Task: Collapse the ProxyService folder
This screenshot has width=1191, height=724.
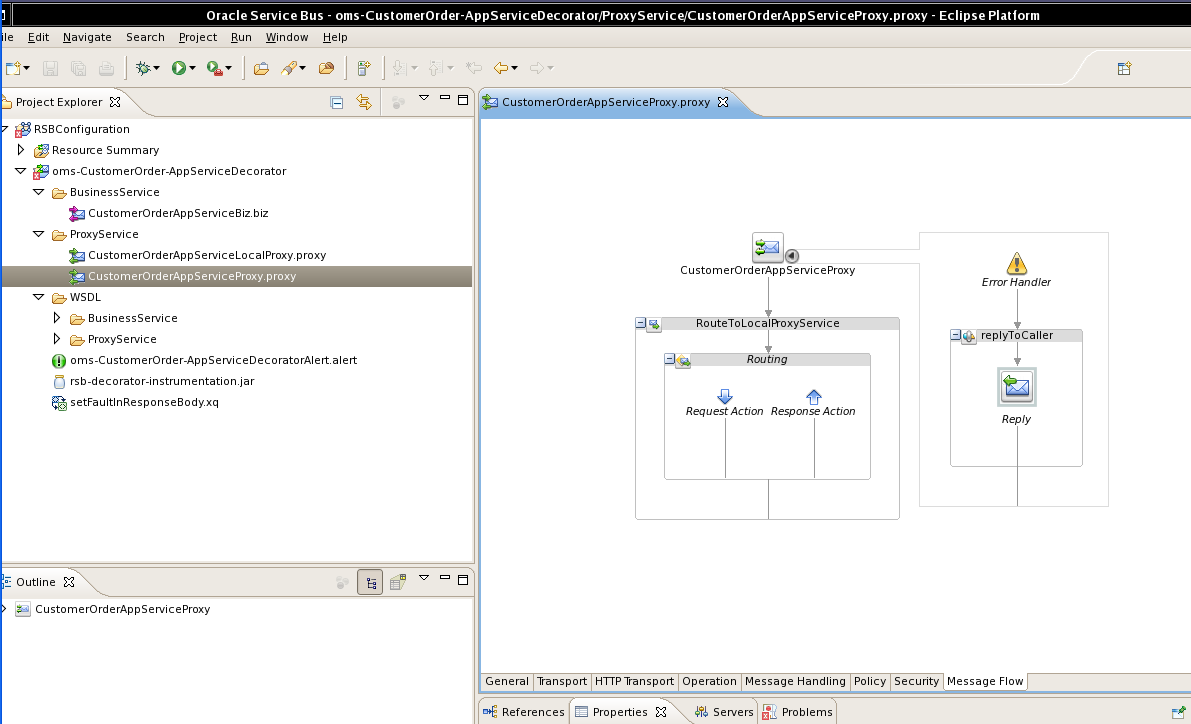Action: pyautogui.click(x=39, y=234)
